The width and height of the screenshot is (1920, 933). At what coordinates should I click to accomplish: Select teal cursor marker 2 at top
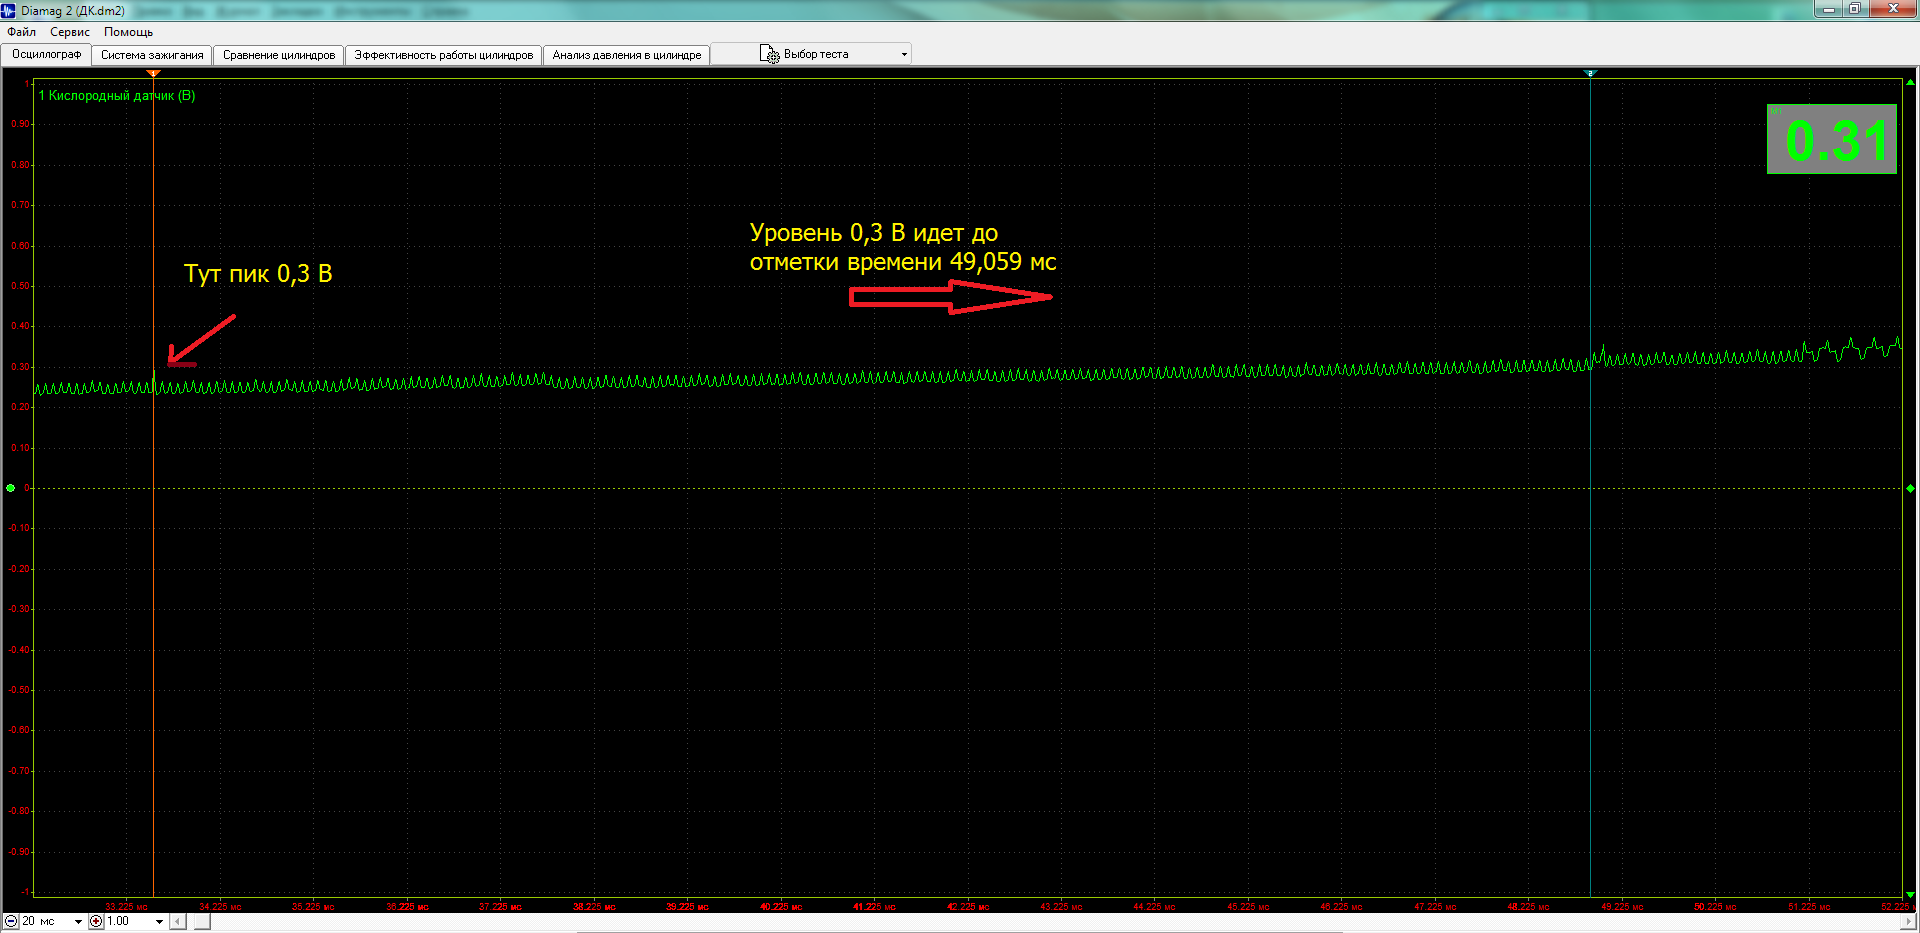pos(1590,73)
